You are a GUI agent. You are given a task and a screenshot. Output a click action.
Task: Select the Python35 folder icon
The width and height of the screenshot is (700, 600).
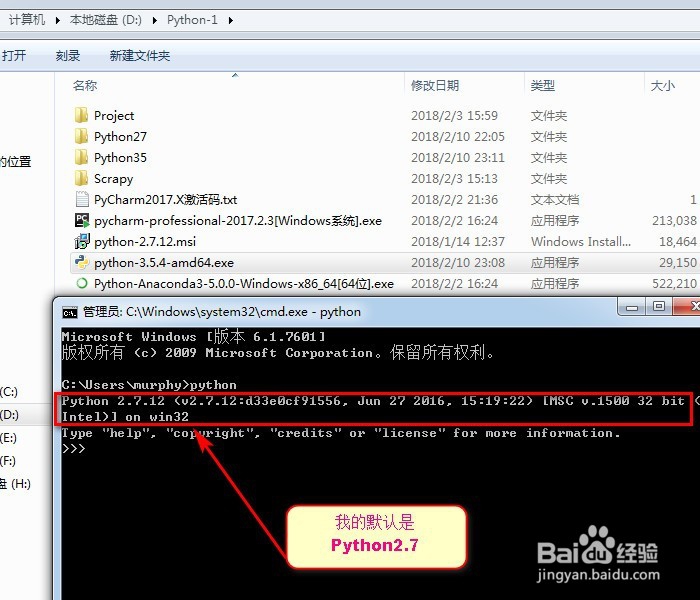(x=81, y=157)
